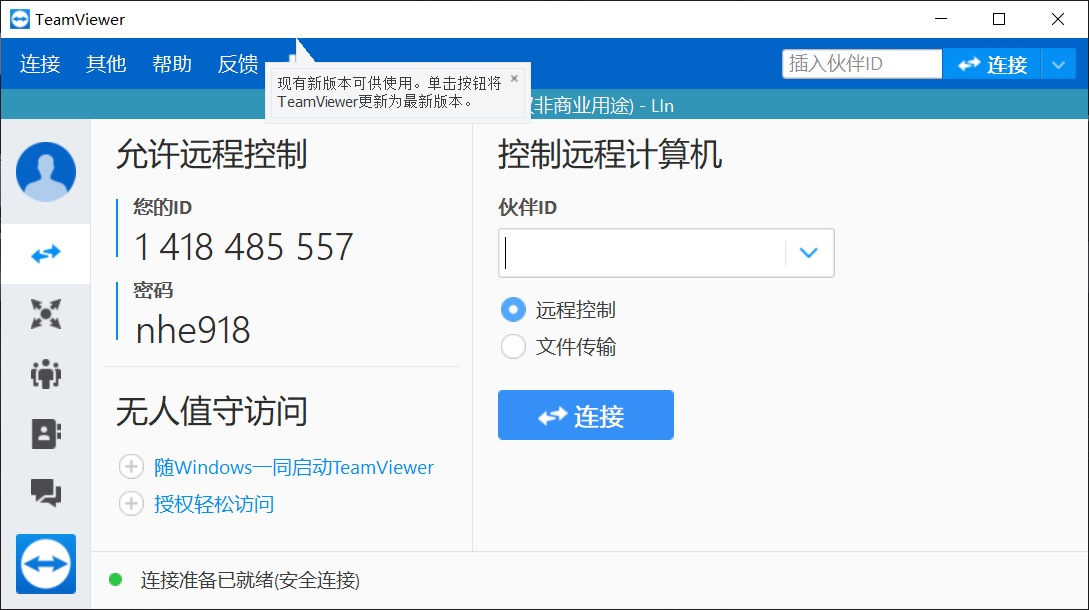Viewport: 1089px width, 610px height.
Task: Select the 文件传输 radio button
Action: point(513,346)
